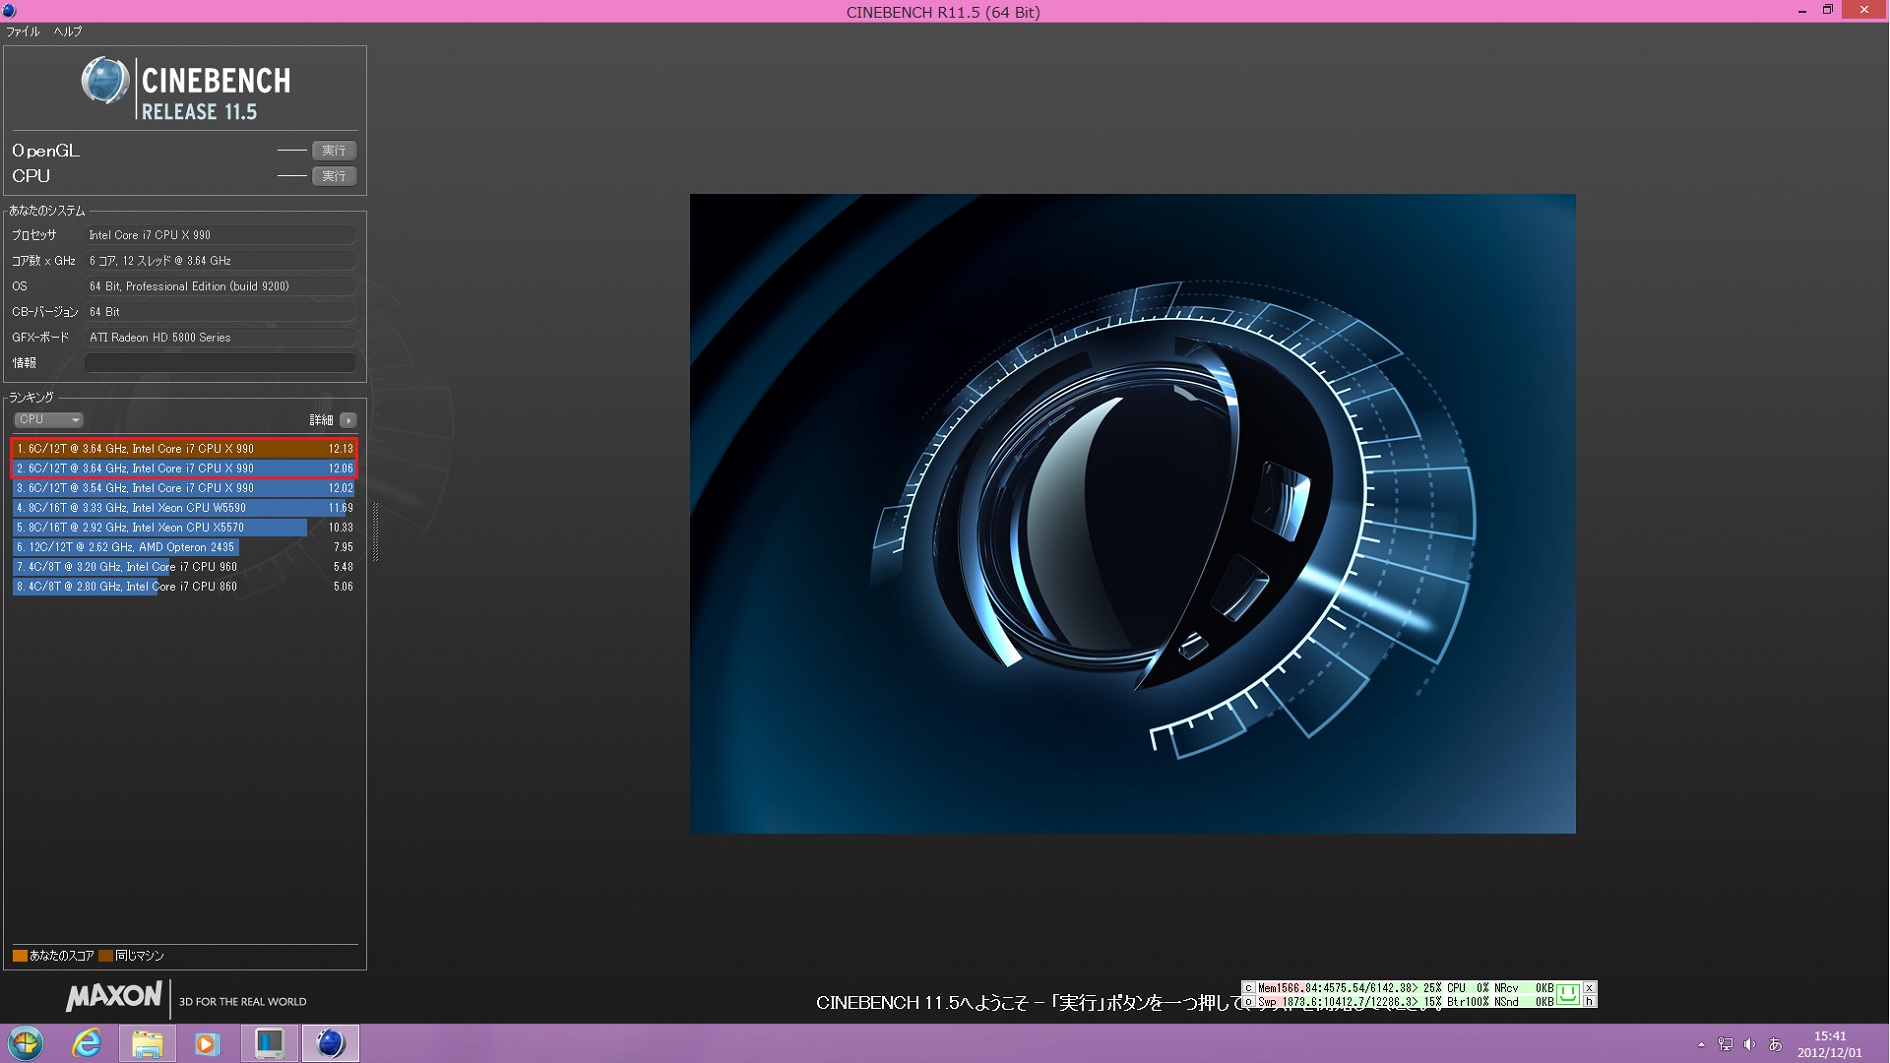Show hidden system tray icons
The height and width of the screenshot is (1063, 1890).
(1701, 1045)
